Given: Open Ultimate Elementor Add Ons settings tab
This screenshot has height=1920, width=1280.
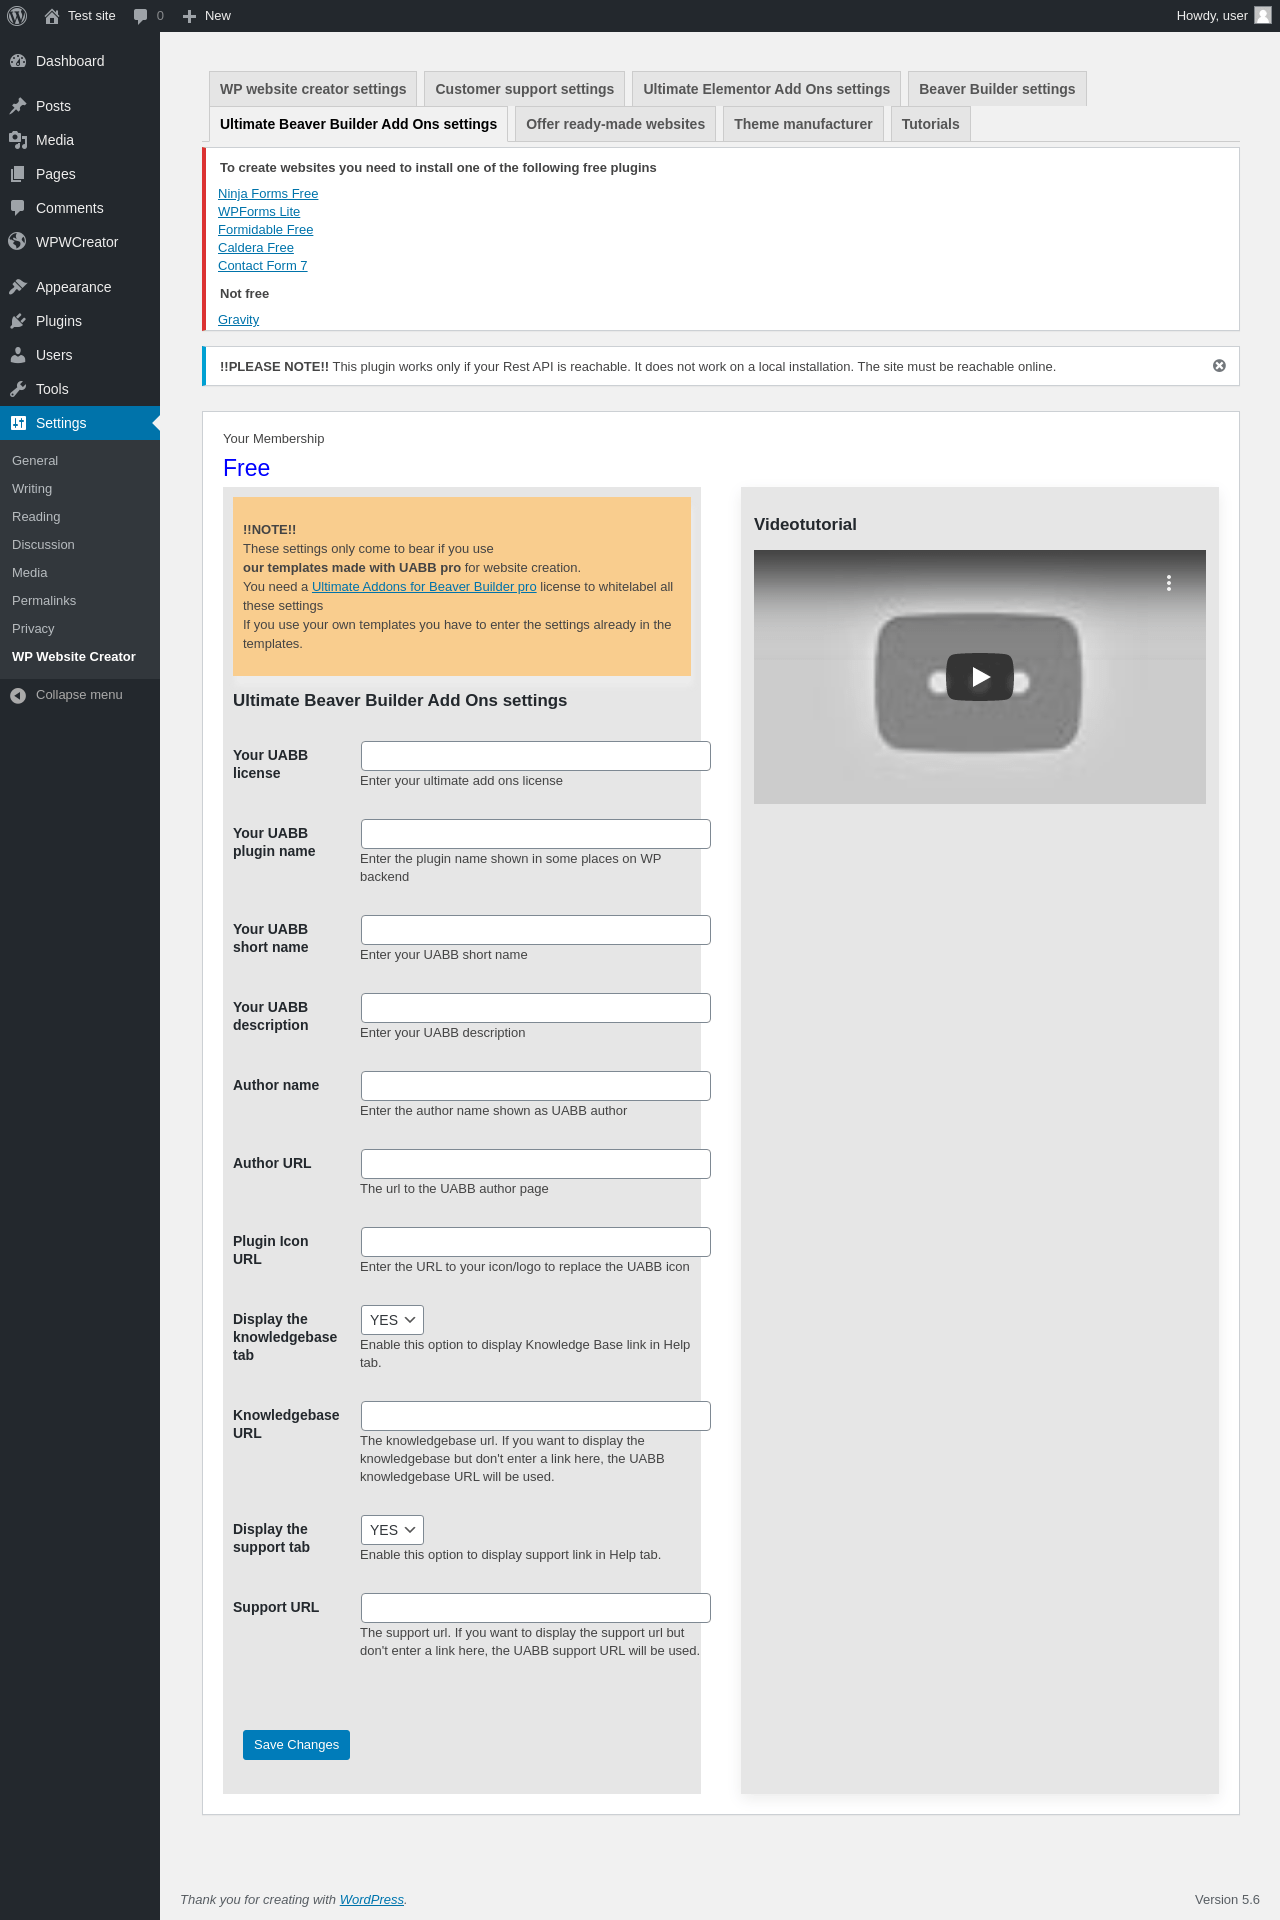Looking at the screenshot, I should pos(767,89).
